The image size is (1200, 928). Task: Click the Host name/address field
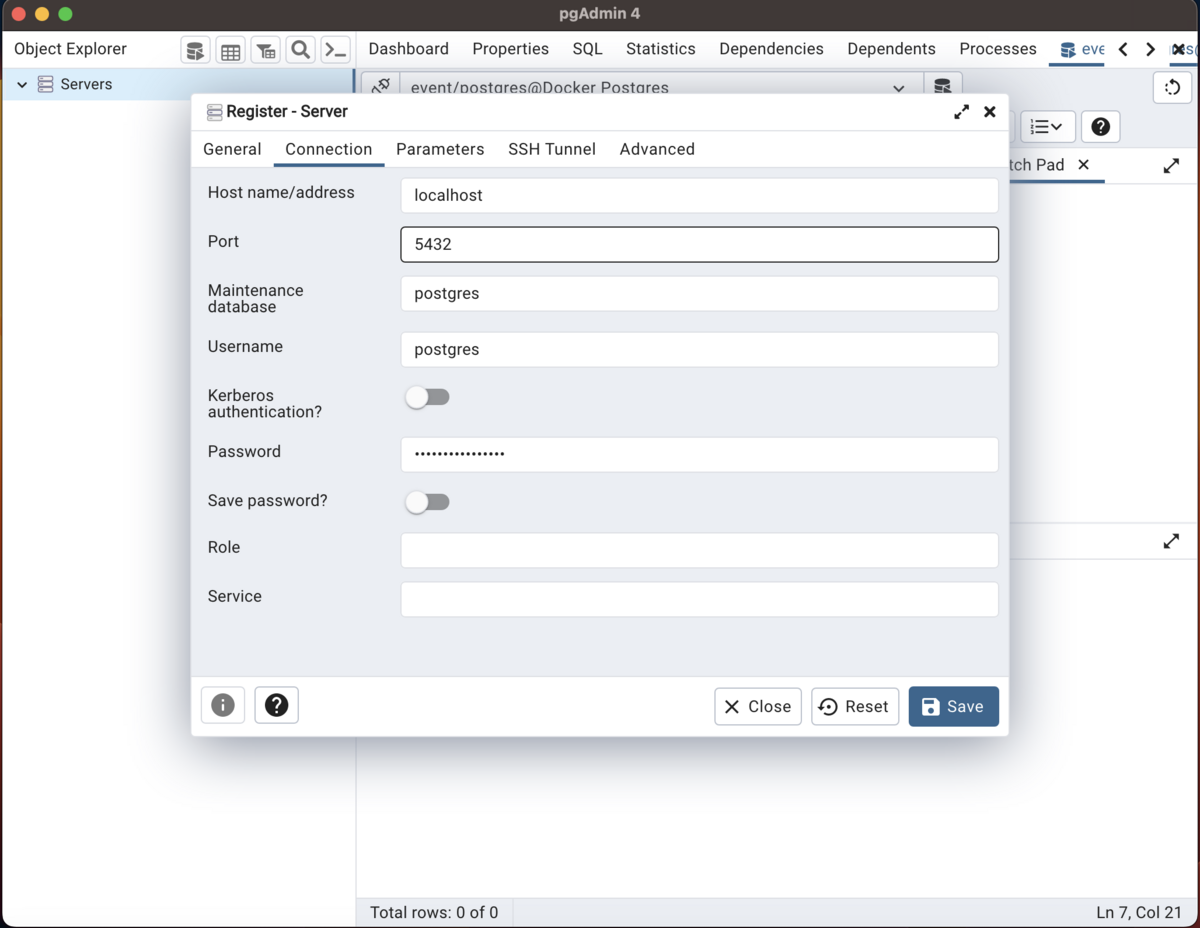(699, 195)
